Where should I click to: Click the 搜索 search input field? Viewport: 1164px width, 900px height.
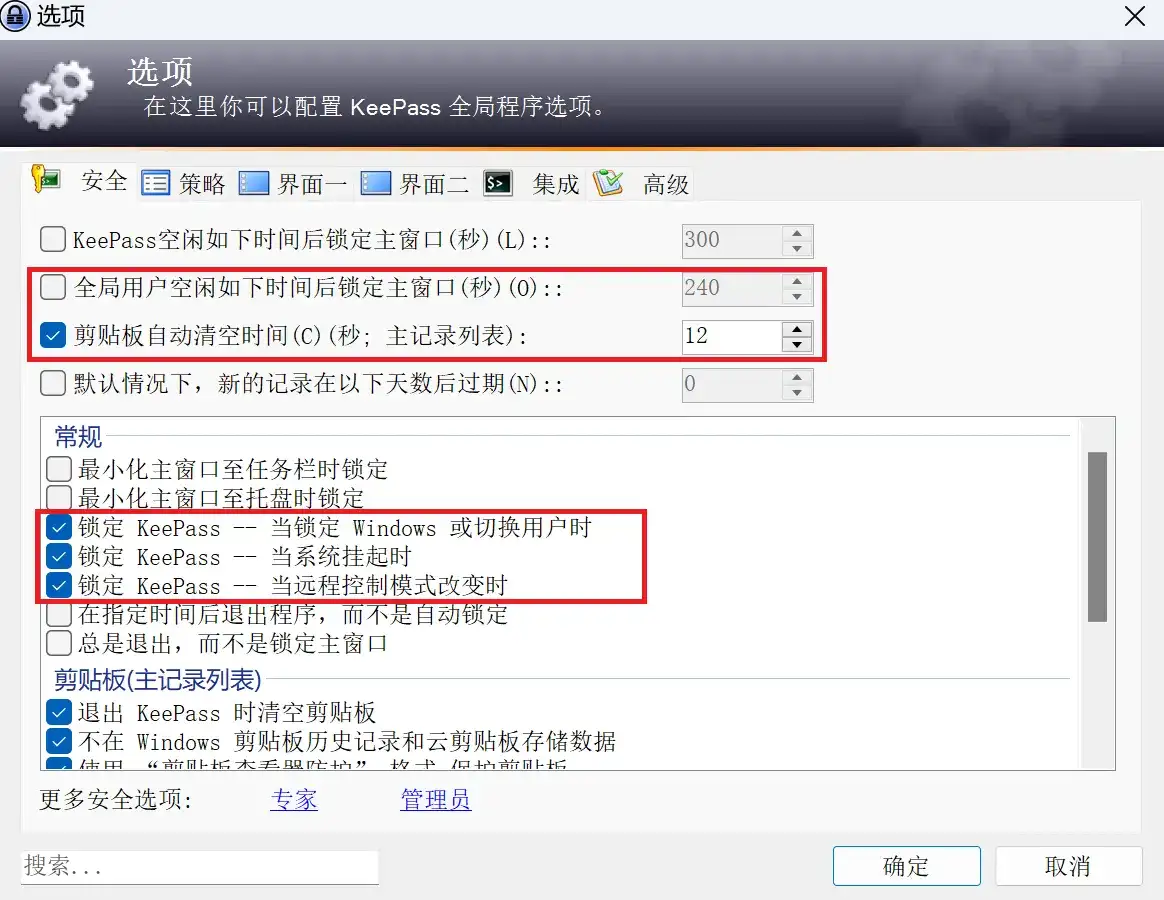[x=200, y=866]
